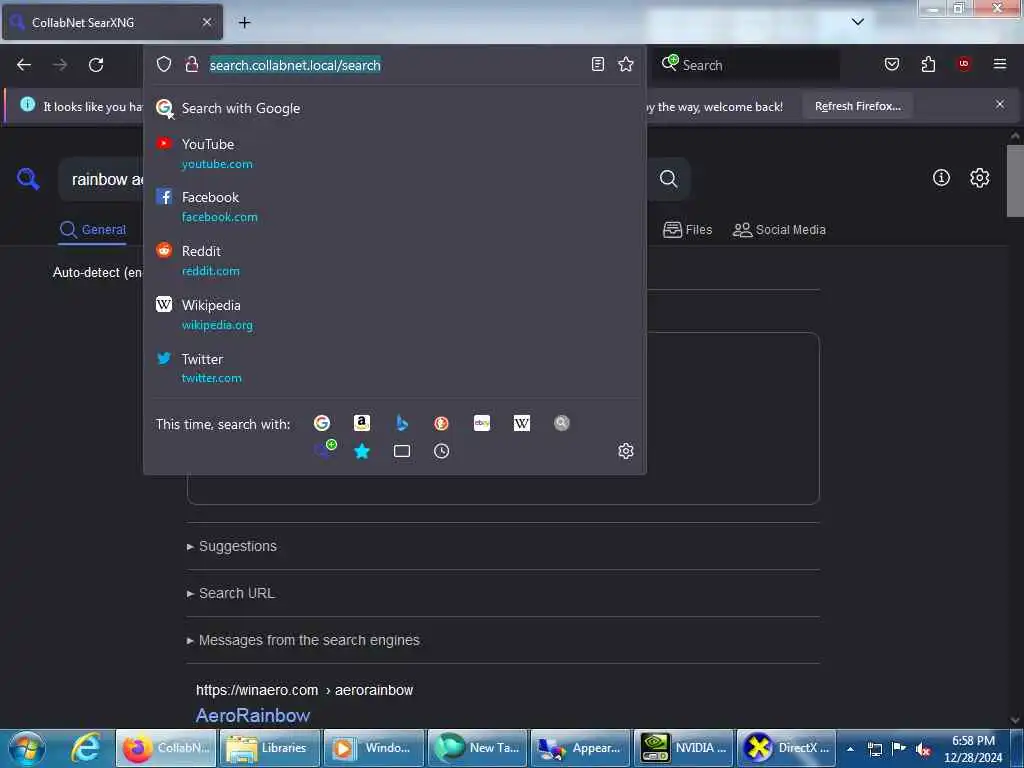Go back one page
Screen dimensions: 1024x768
click(x=24, y=65)
